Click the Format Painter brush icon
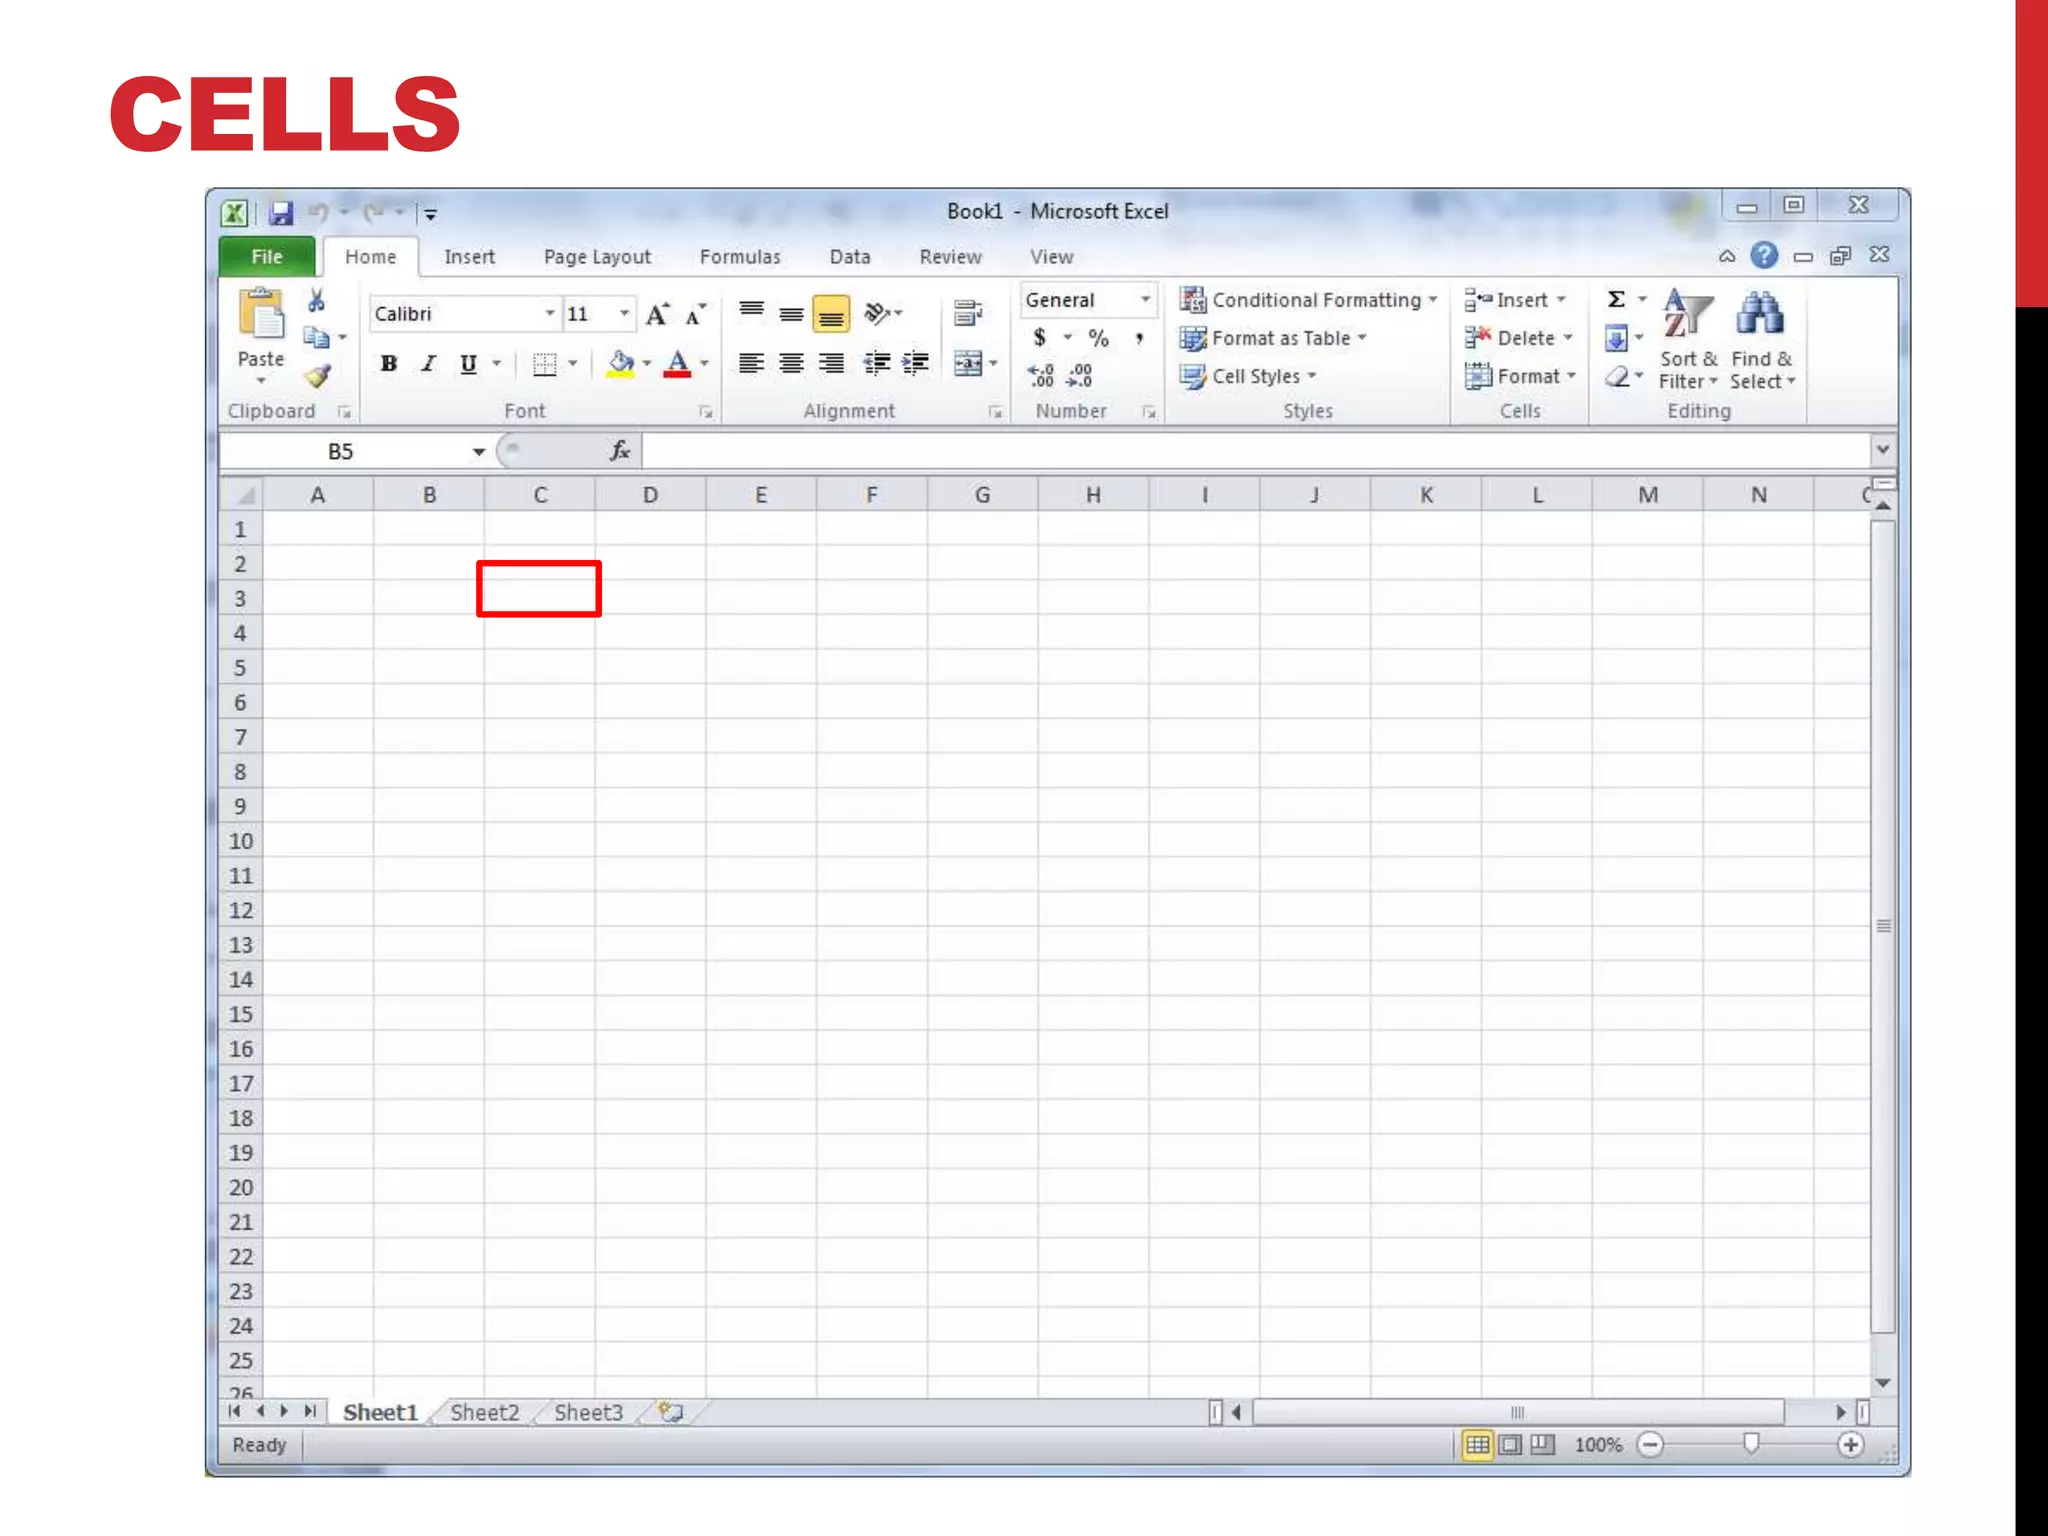2048x1536 pixels. 318,377
